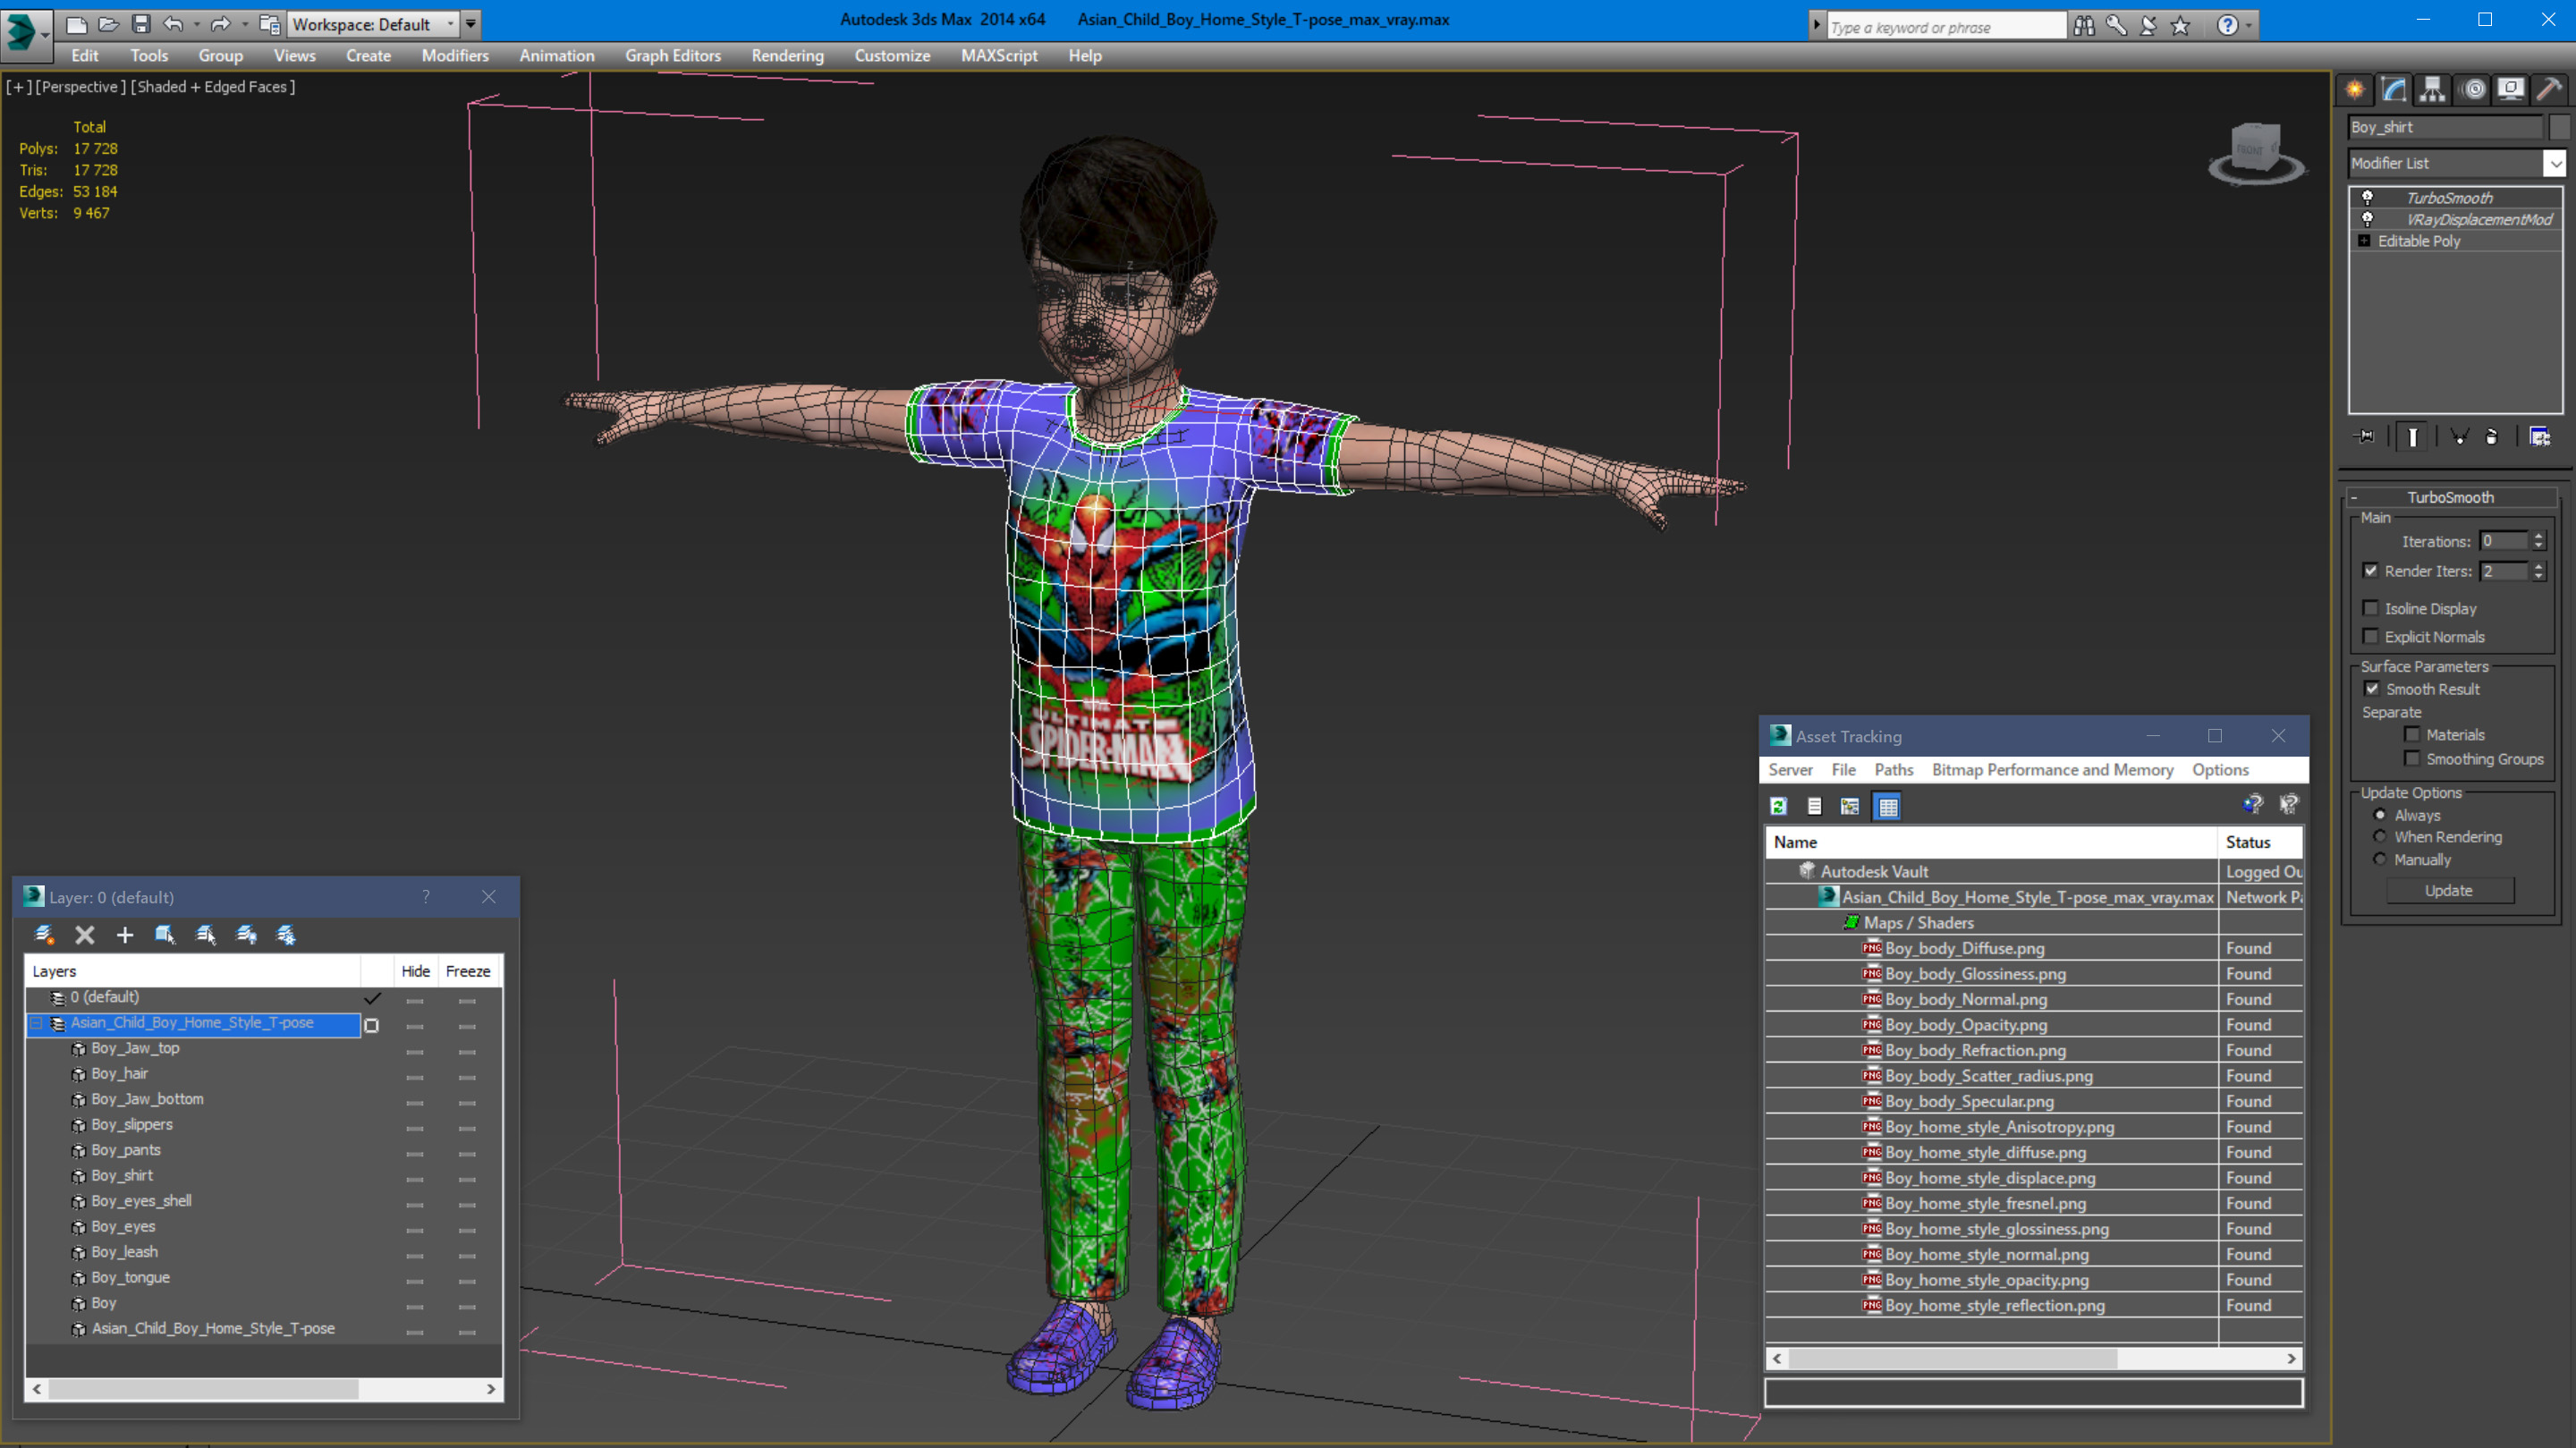Delete layer with the X icon
Screen dimensions: 2576x1448
click(x=85, y=935)
